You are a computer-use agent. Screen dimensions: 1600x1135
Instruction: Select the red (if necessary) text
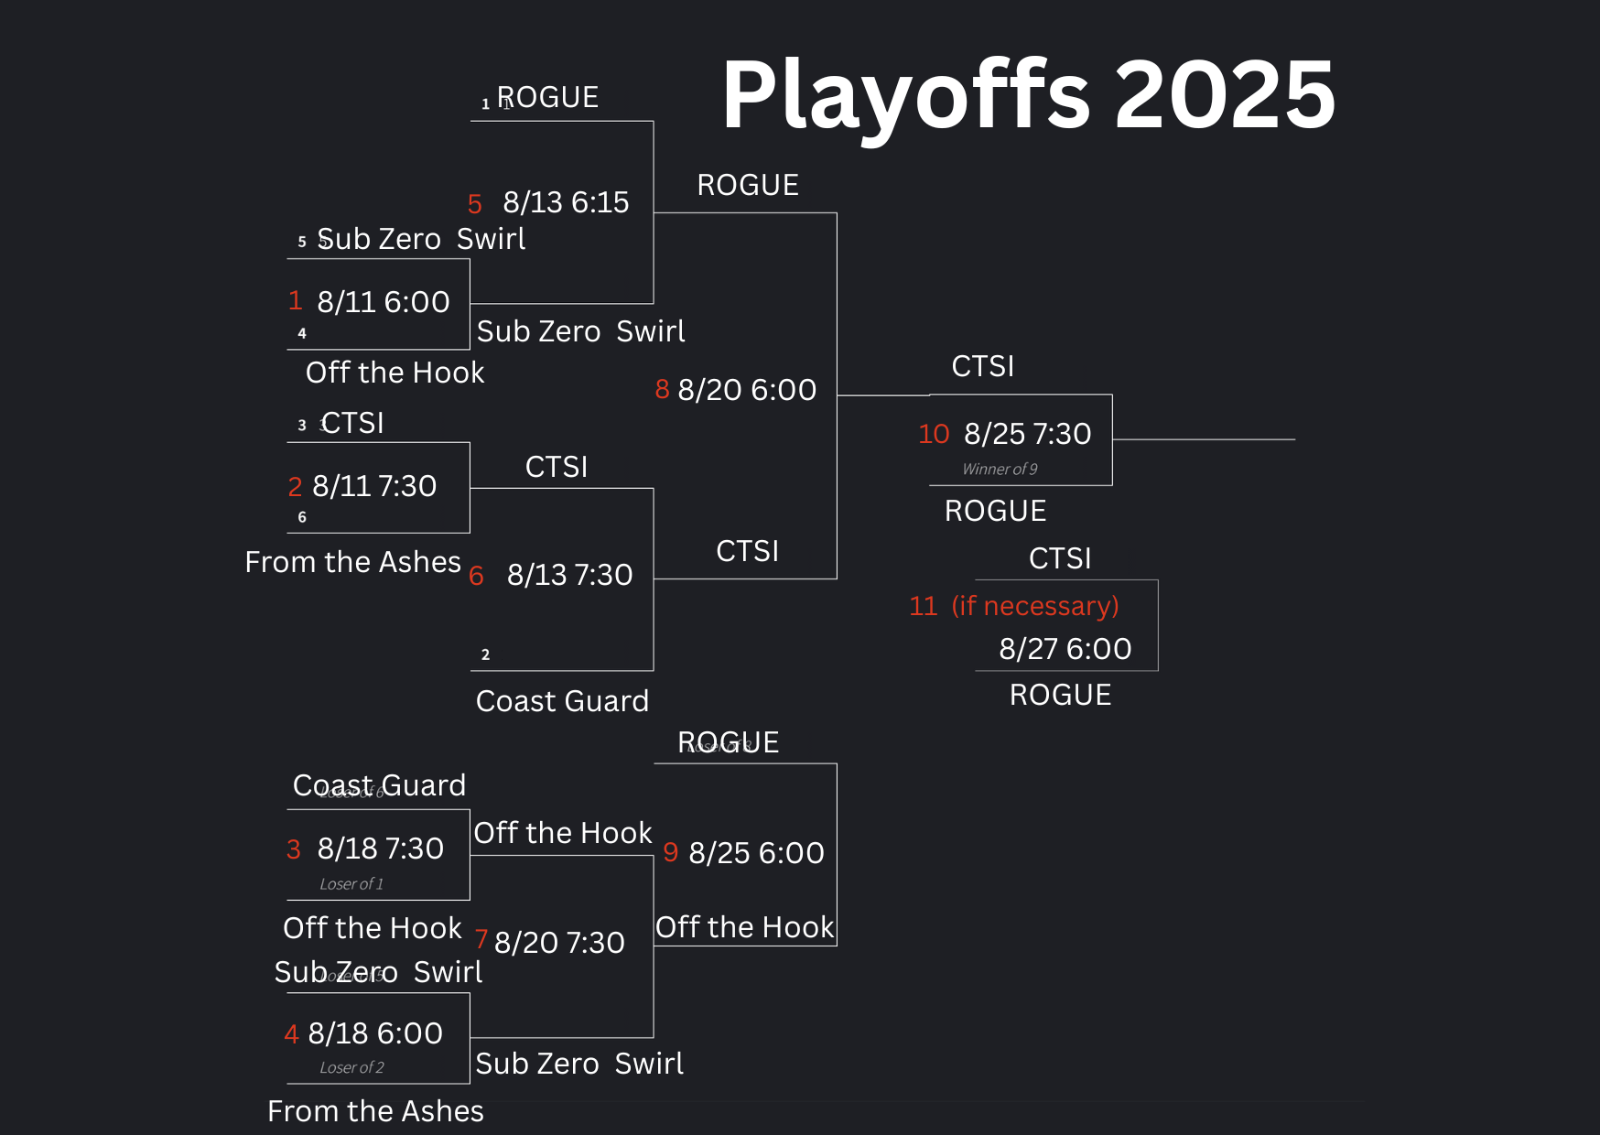click(1035, 606)
